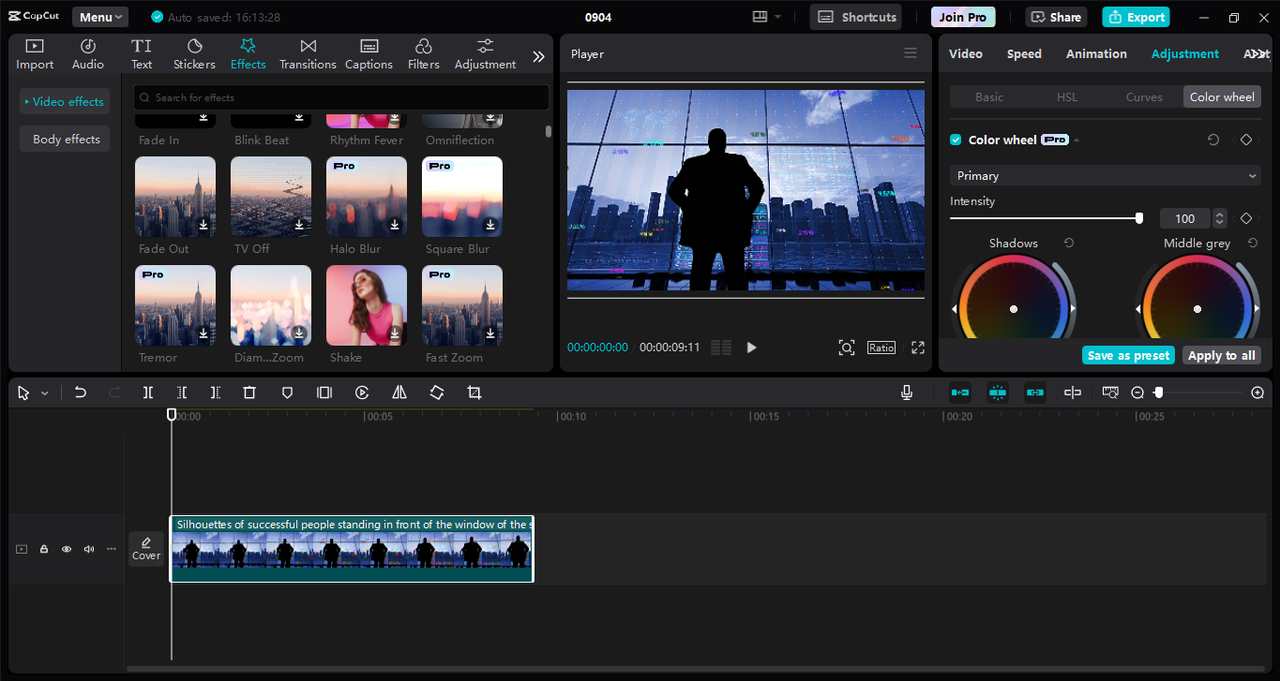Uncheck the Color wheel checkbox
The image size is (1280, 681).
click(956, 140)
